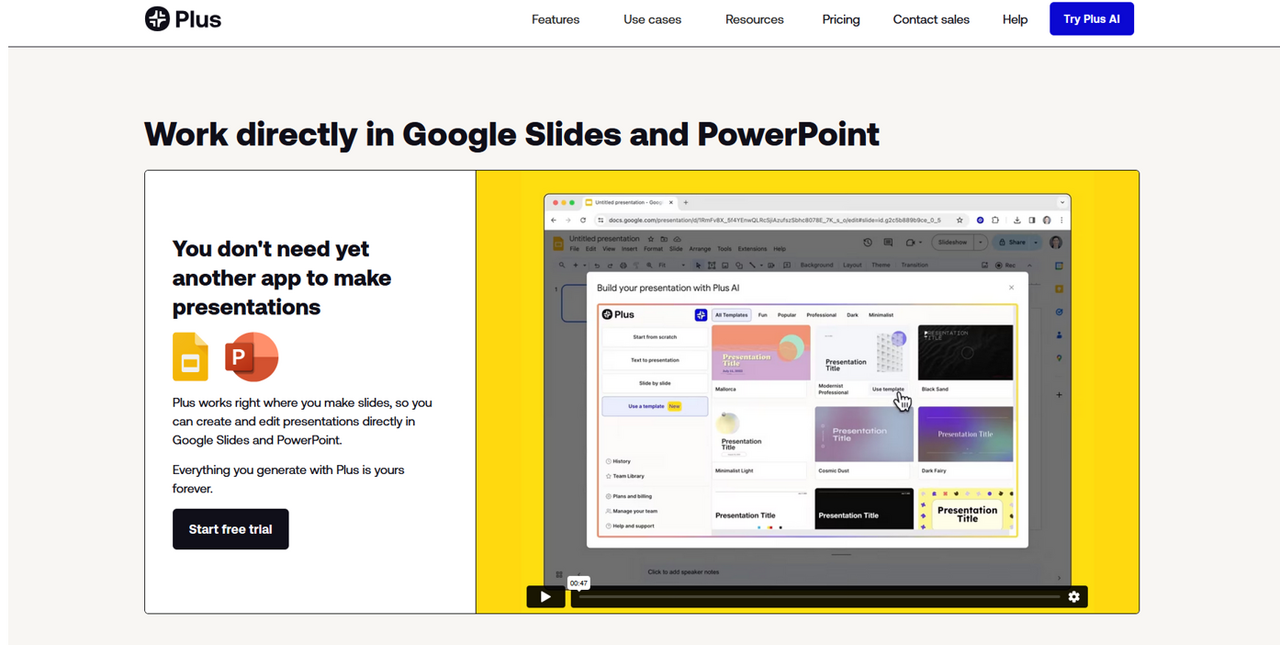The height and width of the screenshot is (645, 1280).
Task: Choose the Mallorca template thumbnail
Action: click(761, 352)
